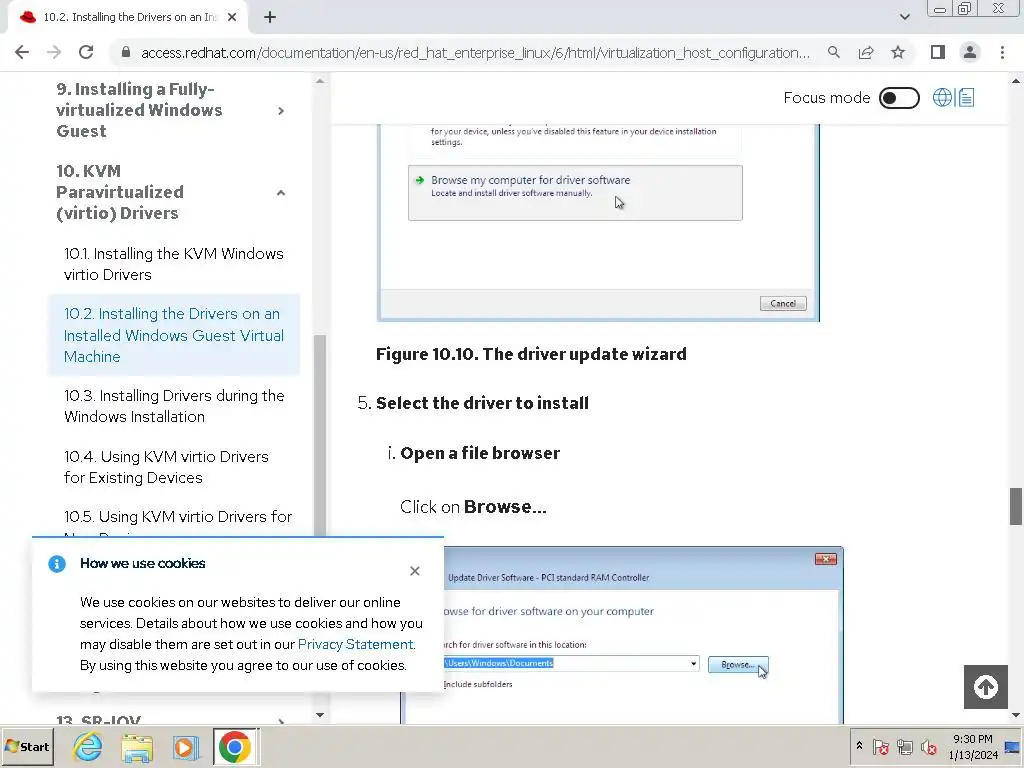Launch Internet Explorer from taskbar

click(x=88, y=746)
